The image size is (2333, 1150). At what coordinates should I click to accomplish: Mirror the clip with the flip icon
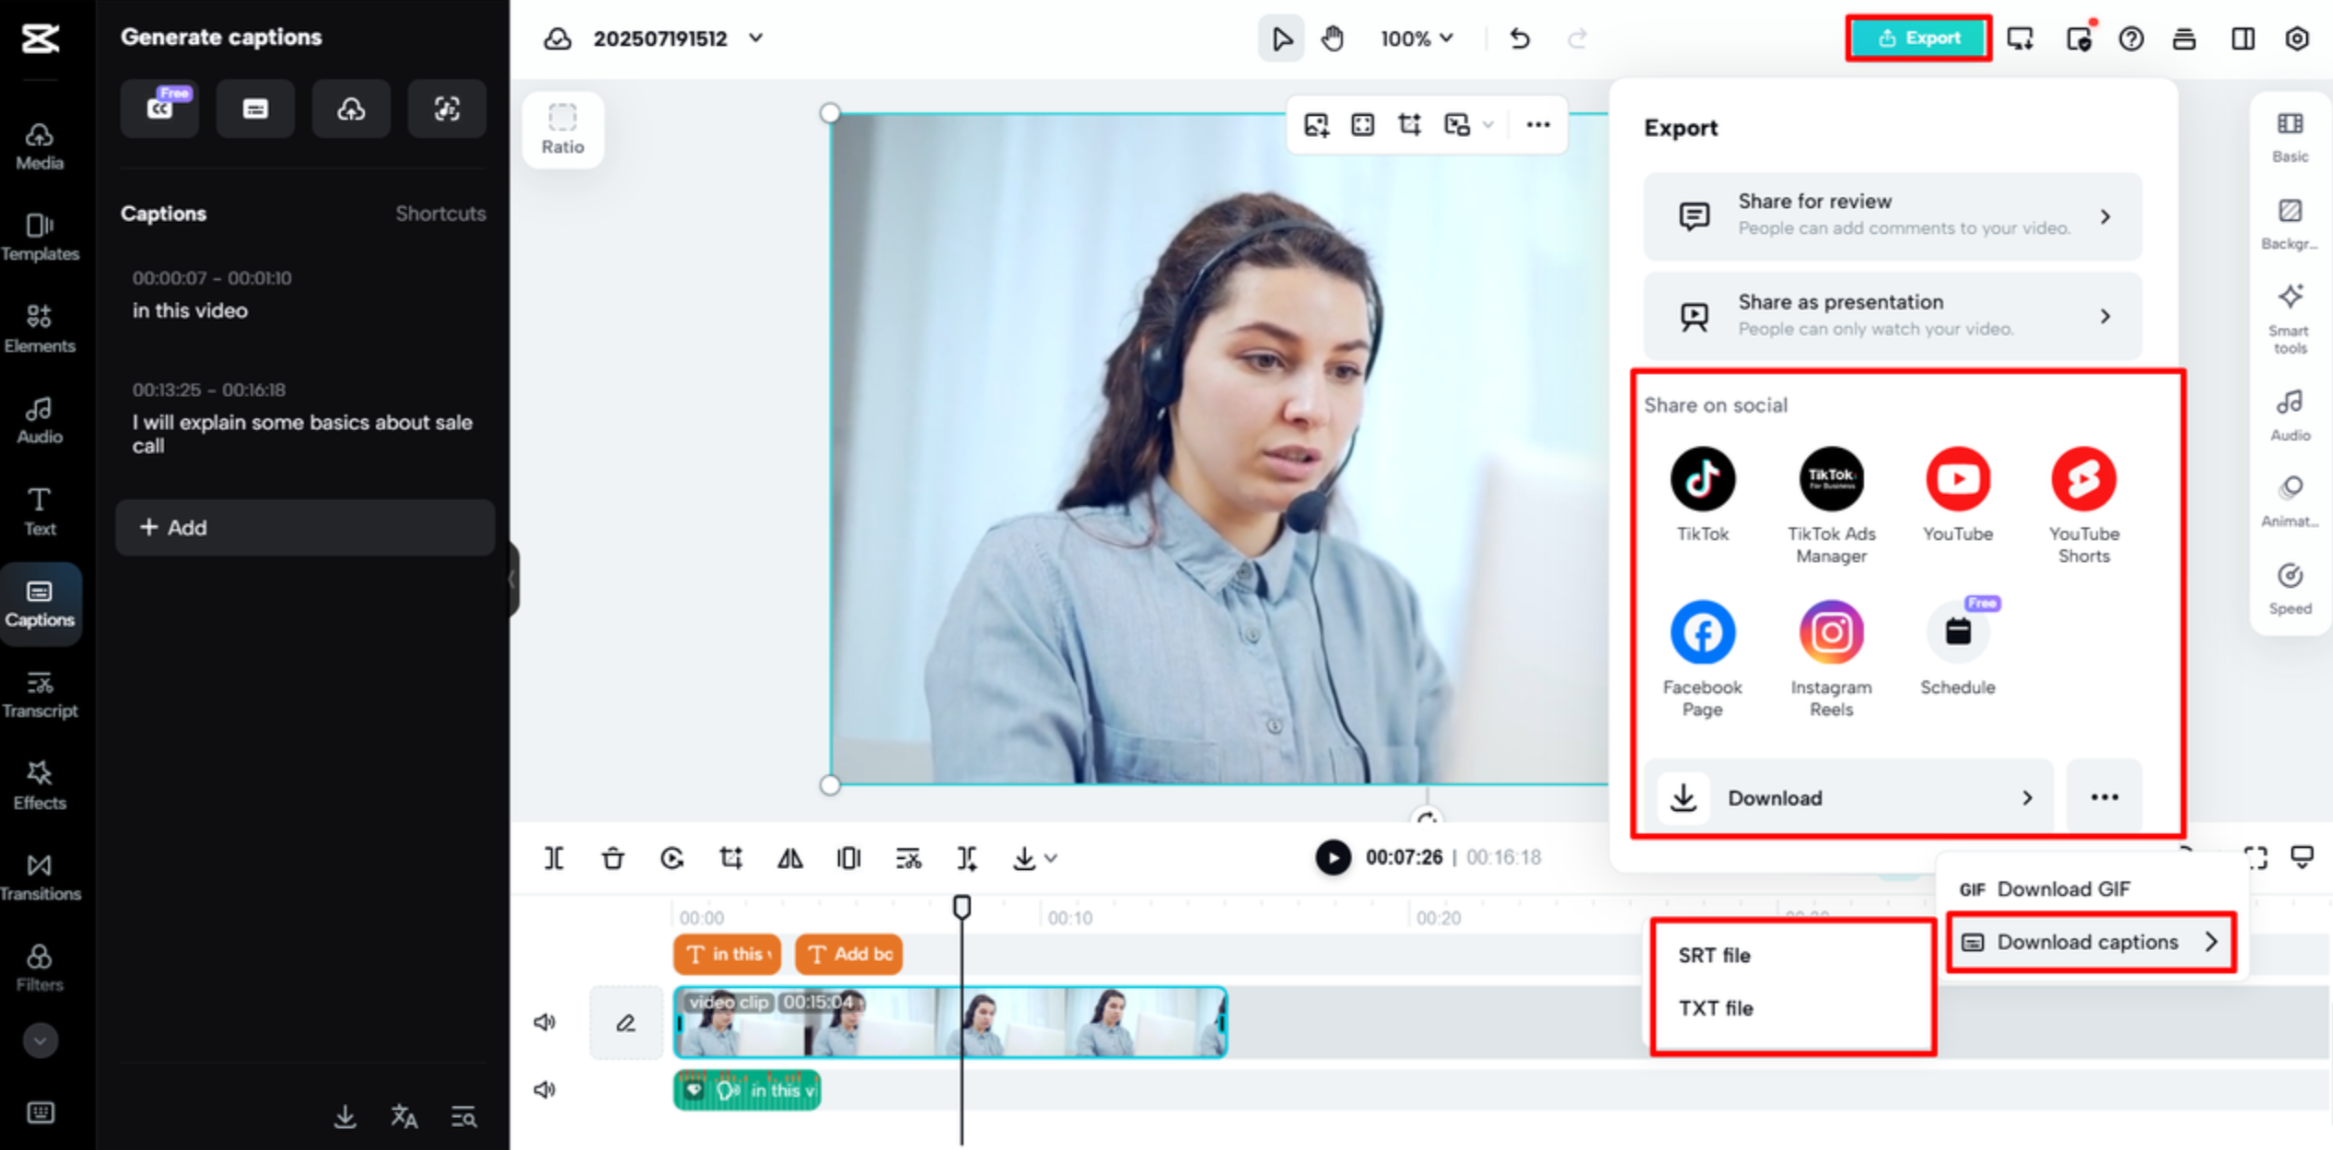[789, 858]
